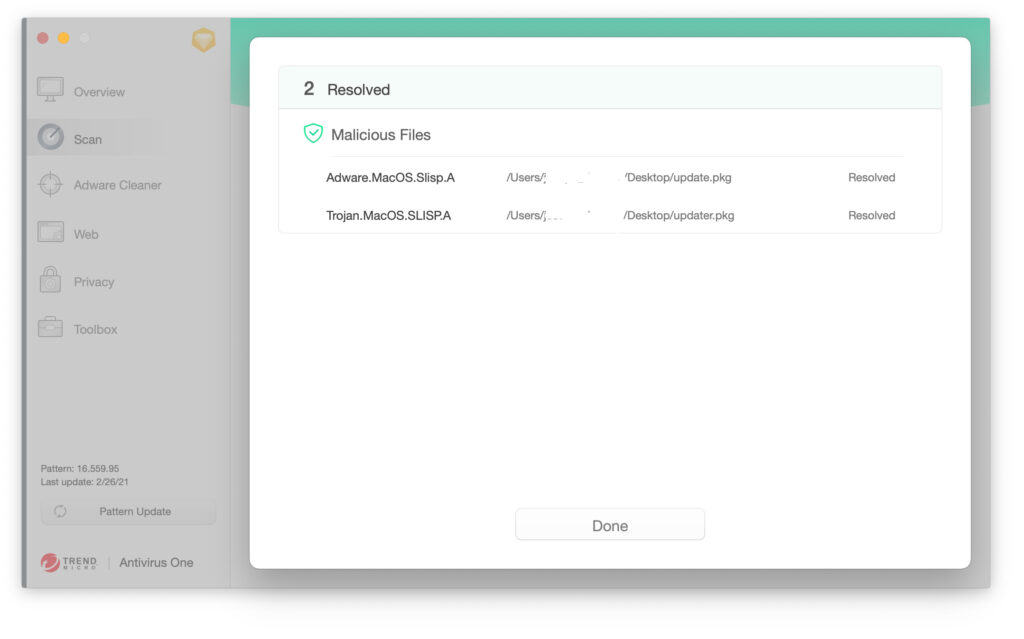Viewport: 1024px width, 639px height.
Task: Select the Adware.MacOS.Slisp.A threat entry
Action: pyautogui.click(x=390, y=178)
